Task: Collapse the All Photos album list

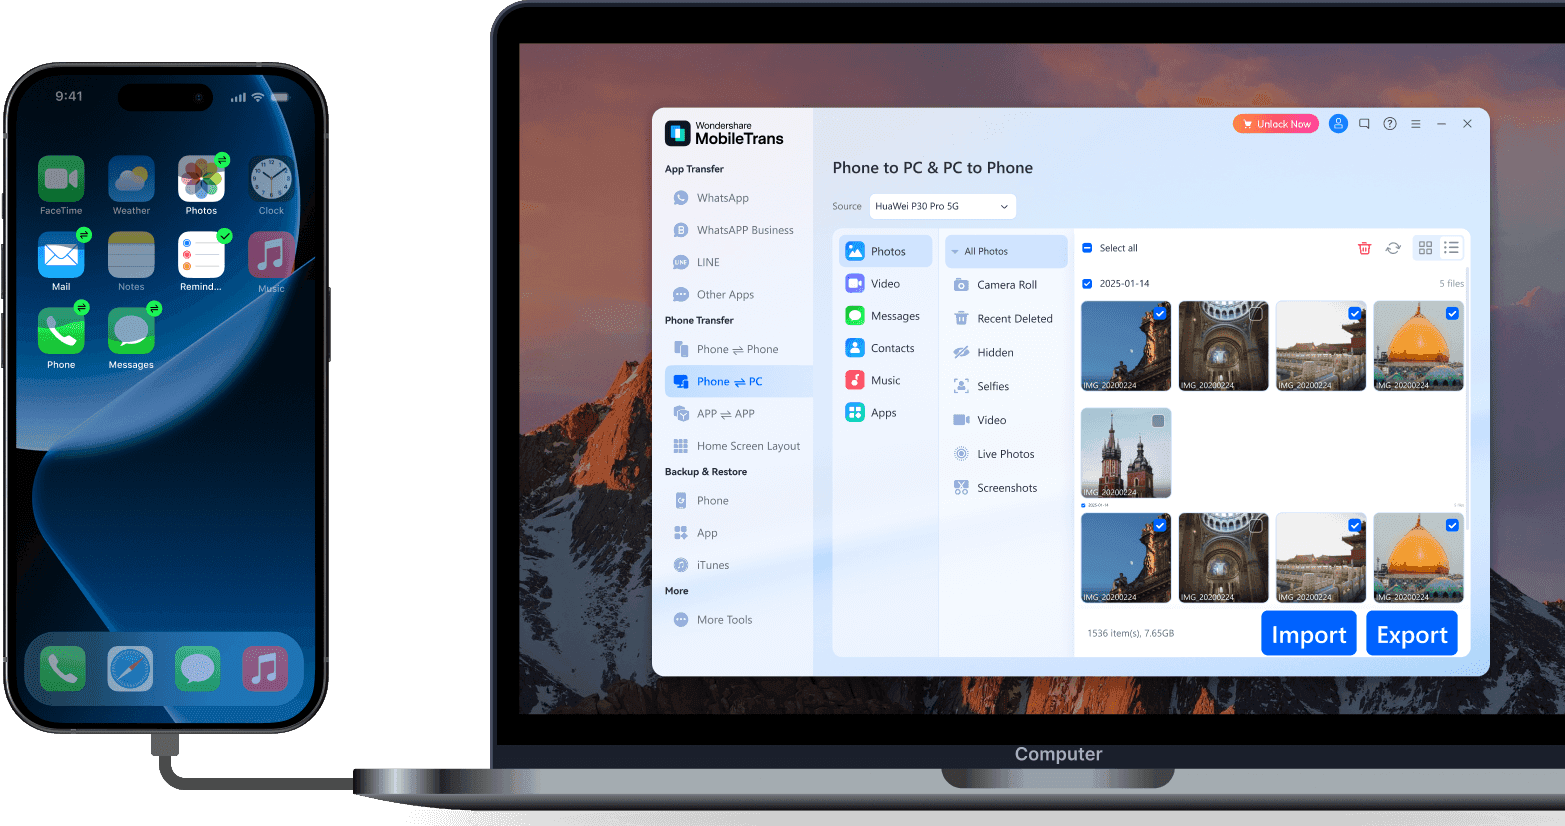Action: pyautogui.click(x=955, y=252)
